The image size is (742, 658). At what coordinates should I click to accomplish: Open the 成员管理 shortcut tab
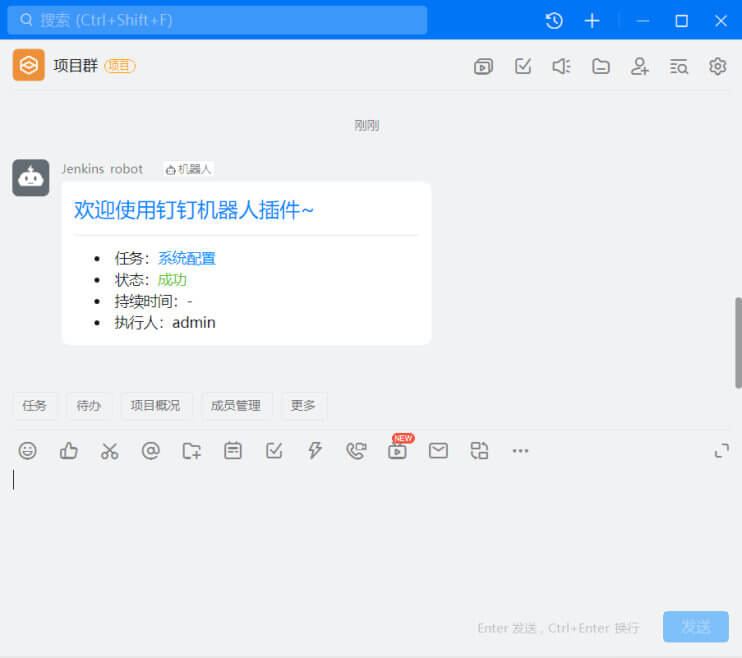[236, 406]
